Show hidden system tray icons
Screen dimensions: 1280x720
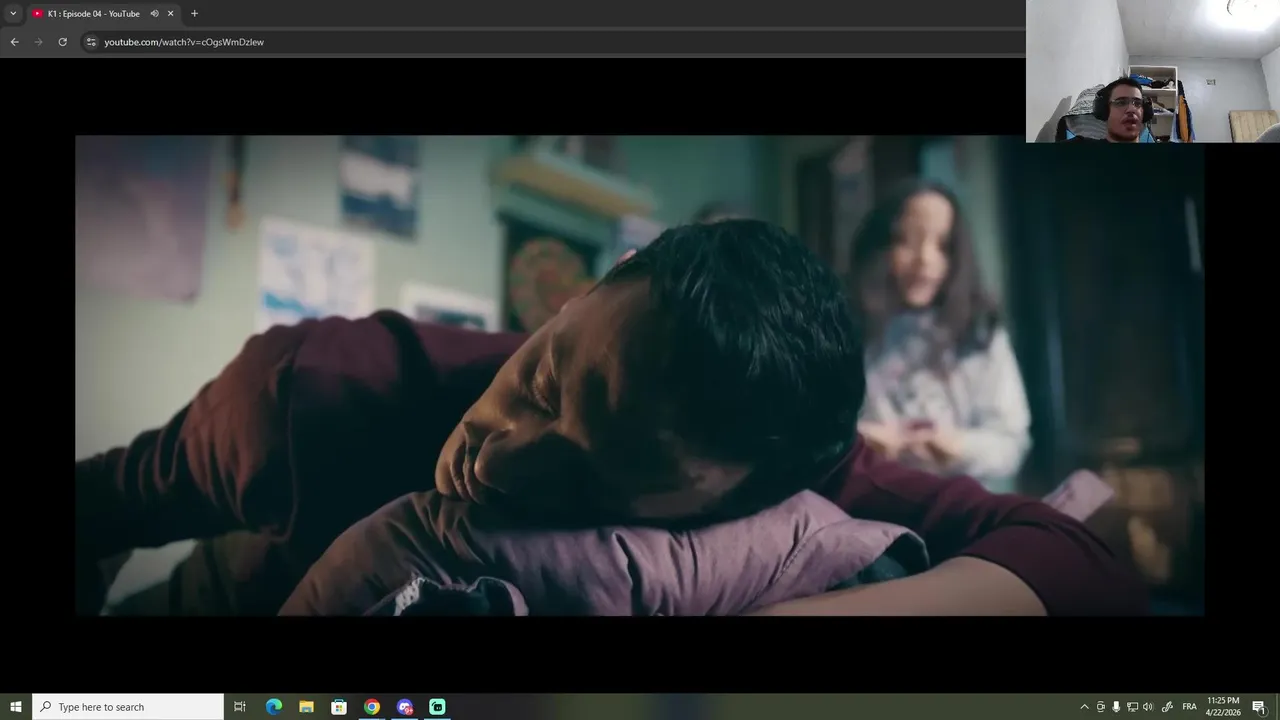(1084, 707)
